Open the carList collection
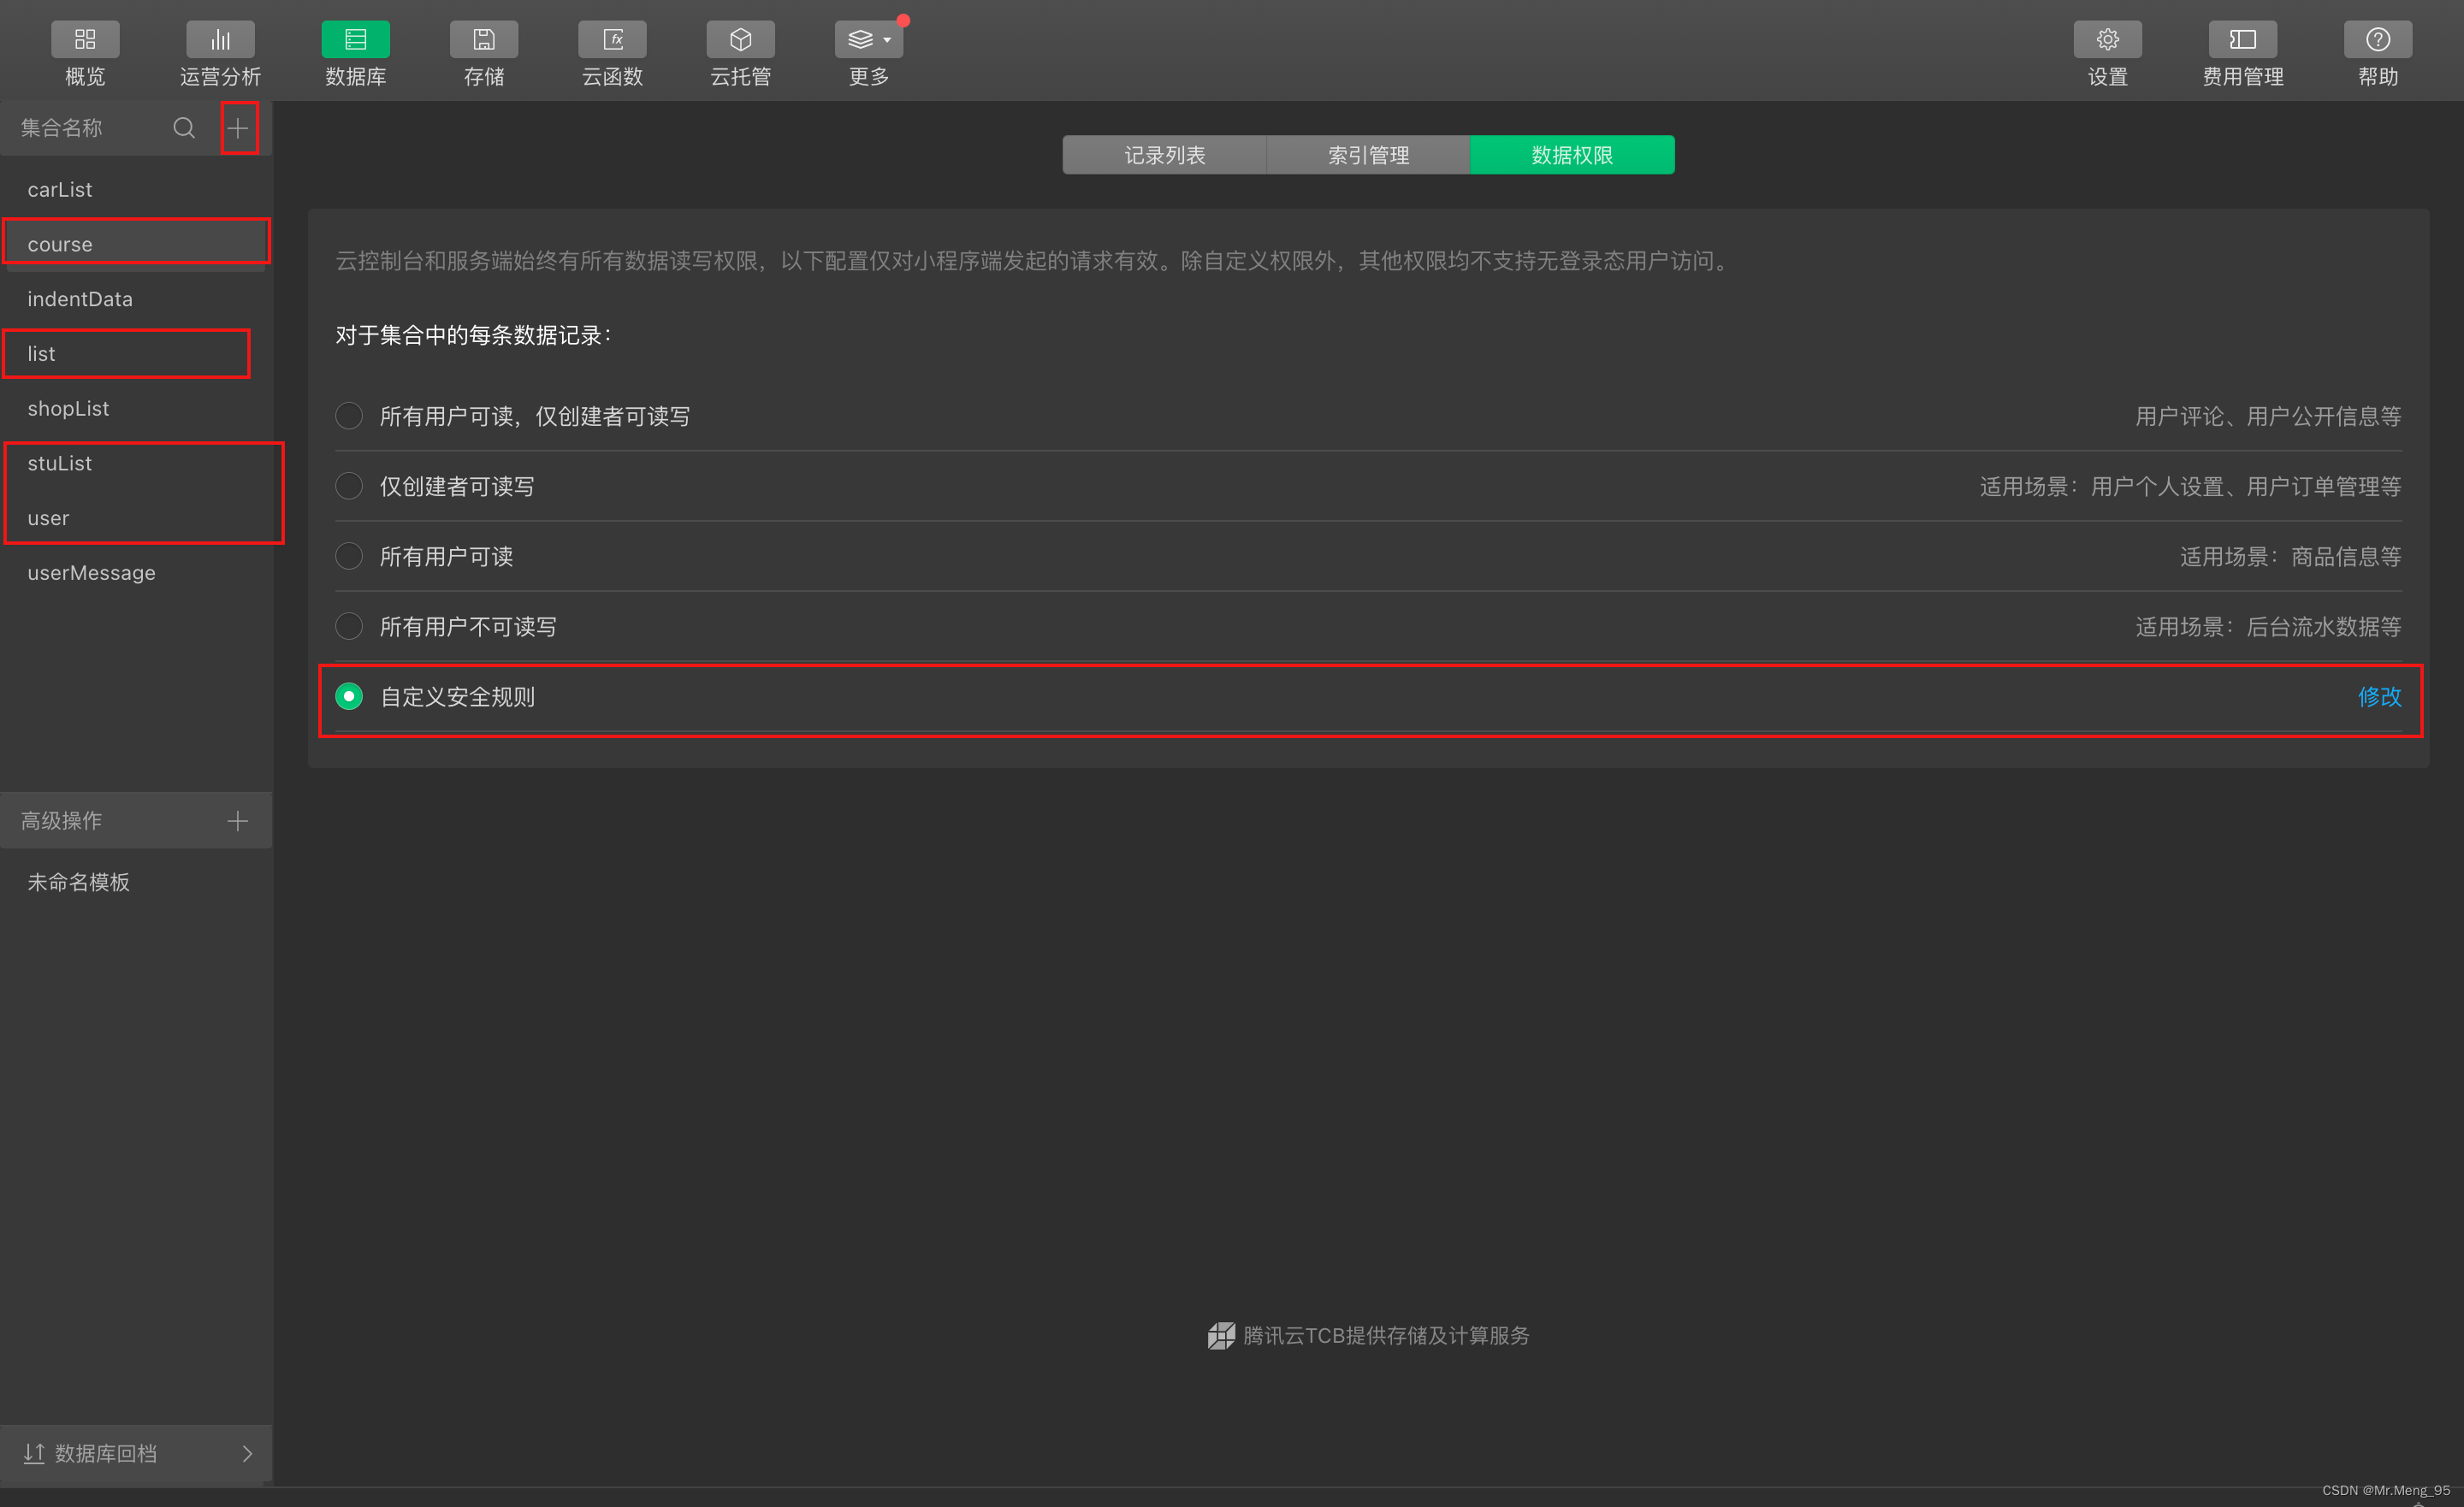 136,189
